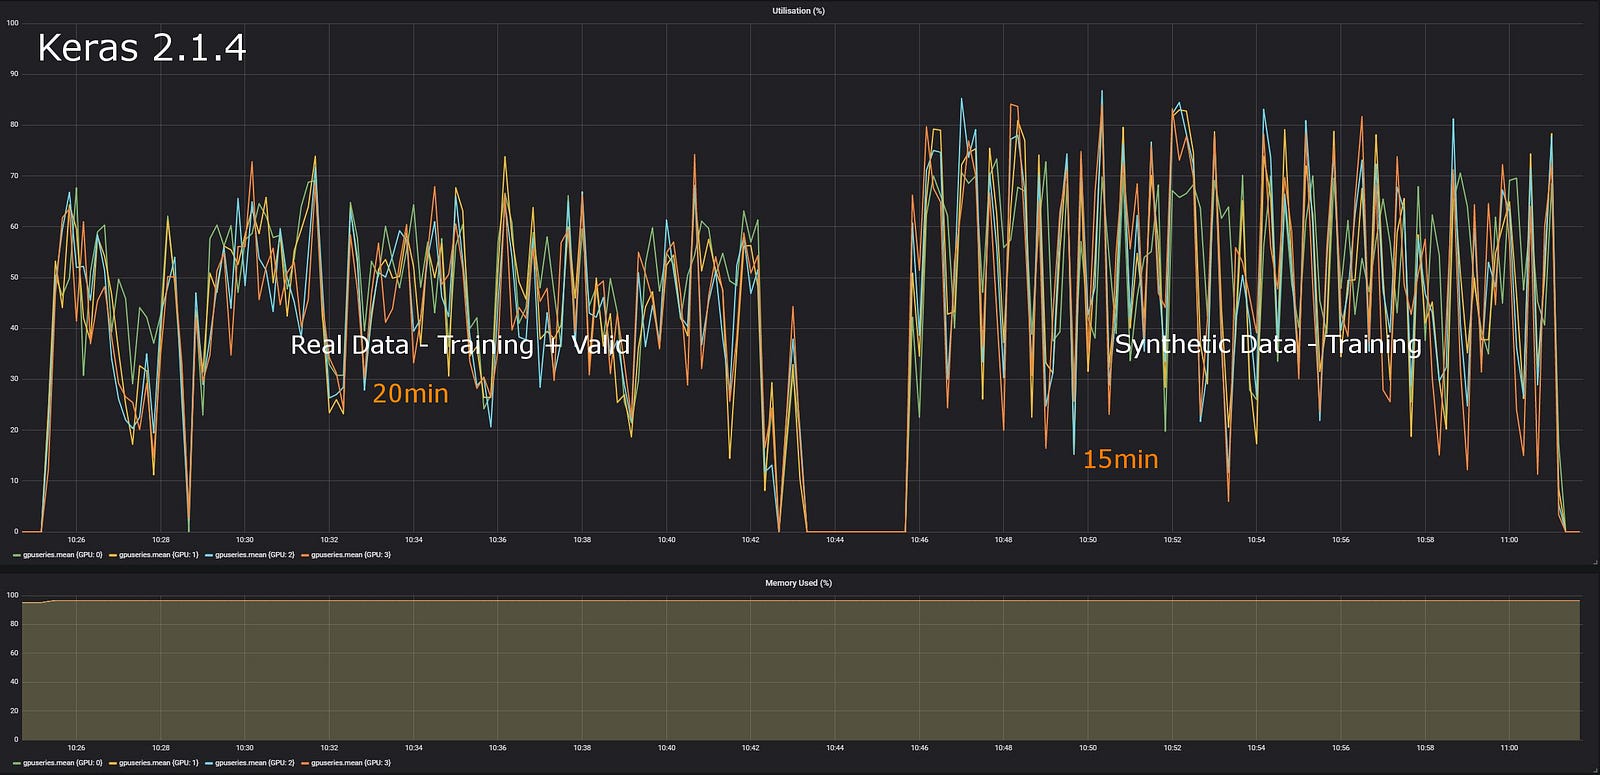Toggle GPU: 2 series label in Memory Used legend
Image resolution: width=1600 pixels, height=775 pixels.
click(x=255, y=763)
